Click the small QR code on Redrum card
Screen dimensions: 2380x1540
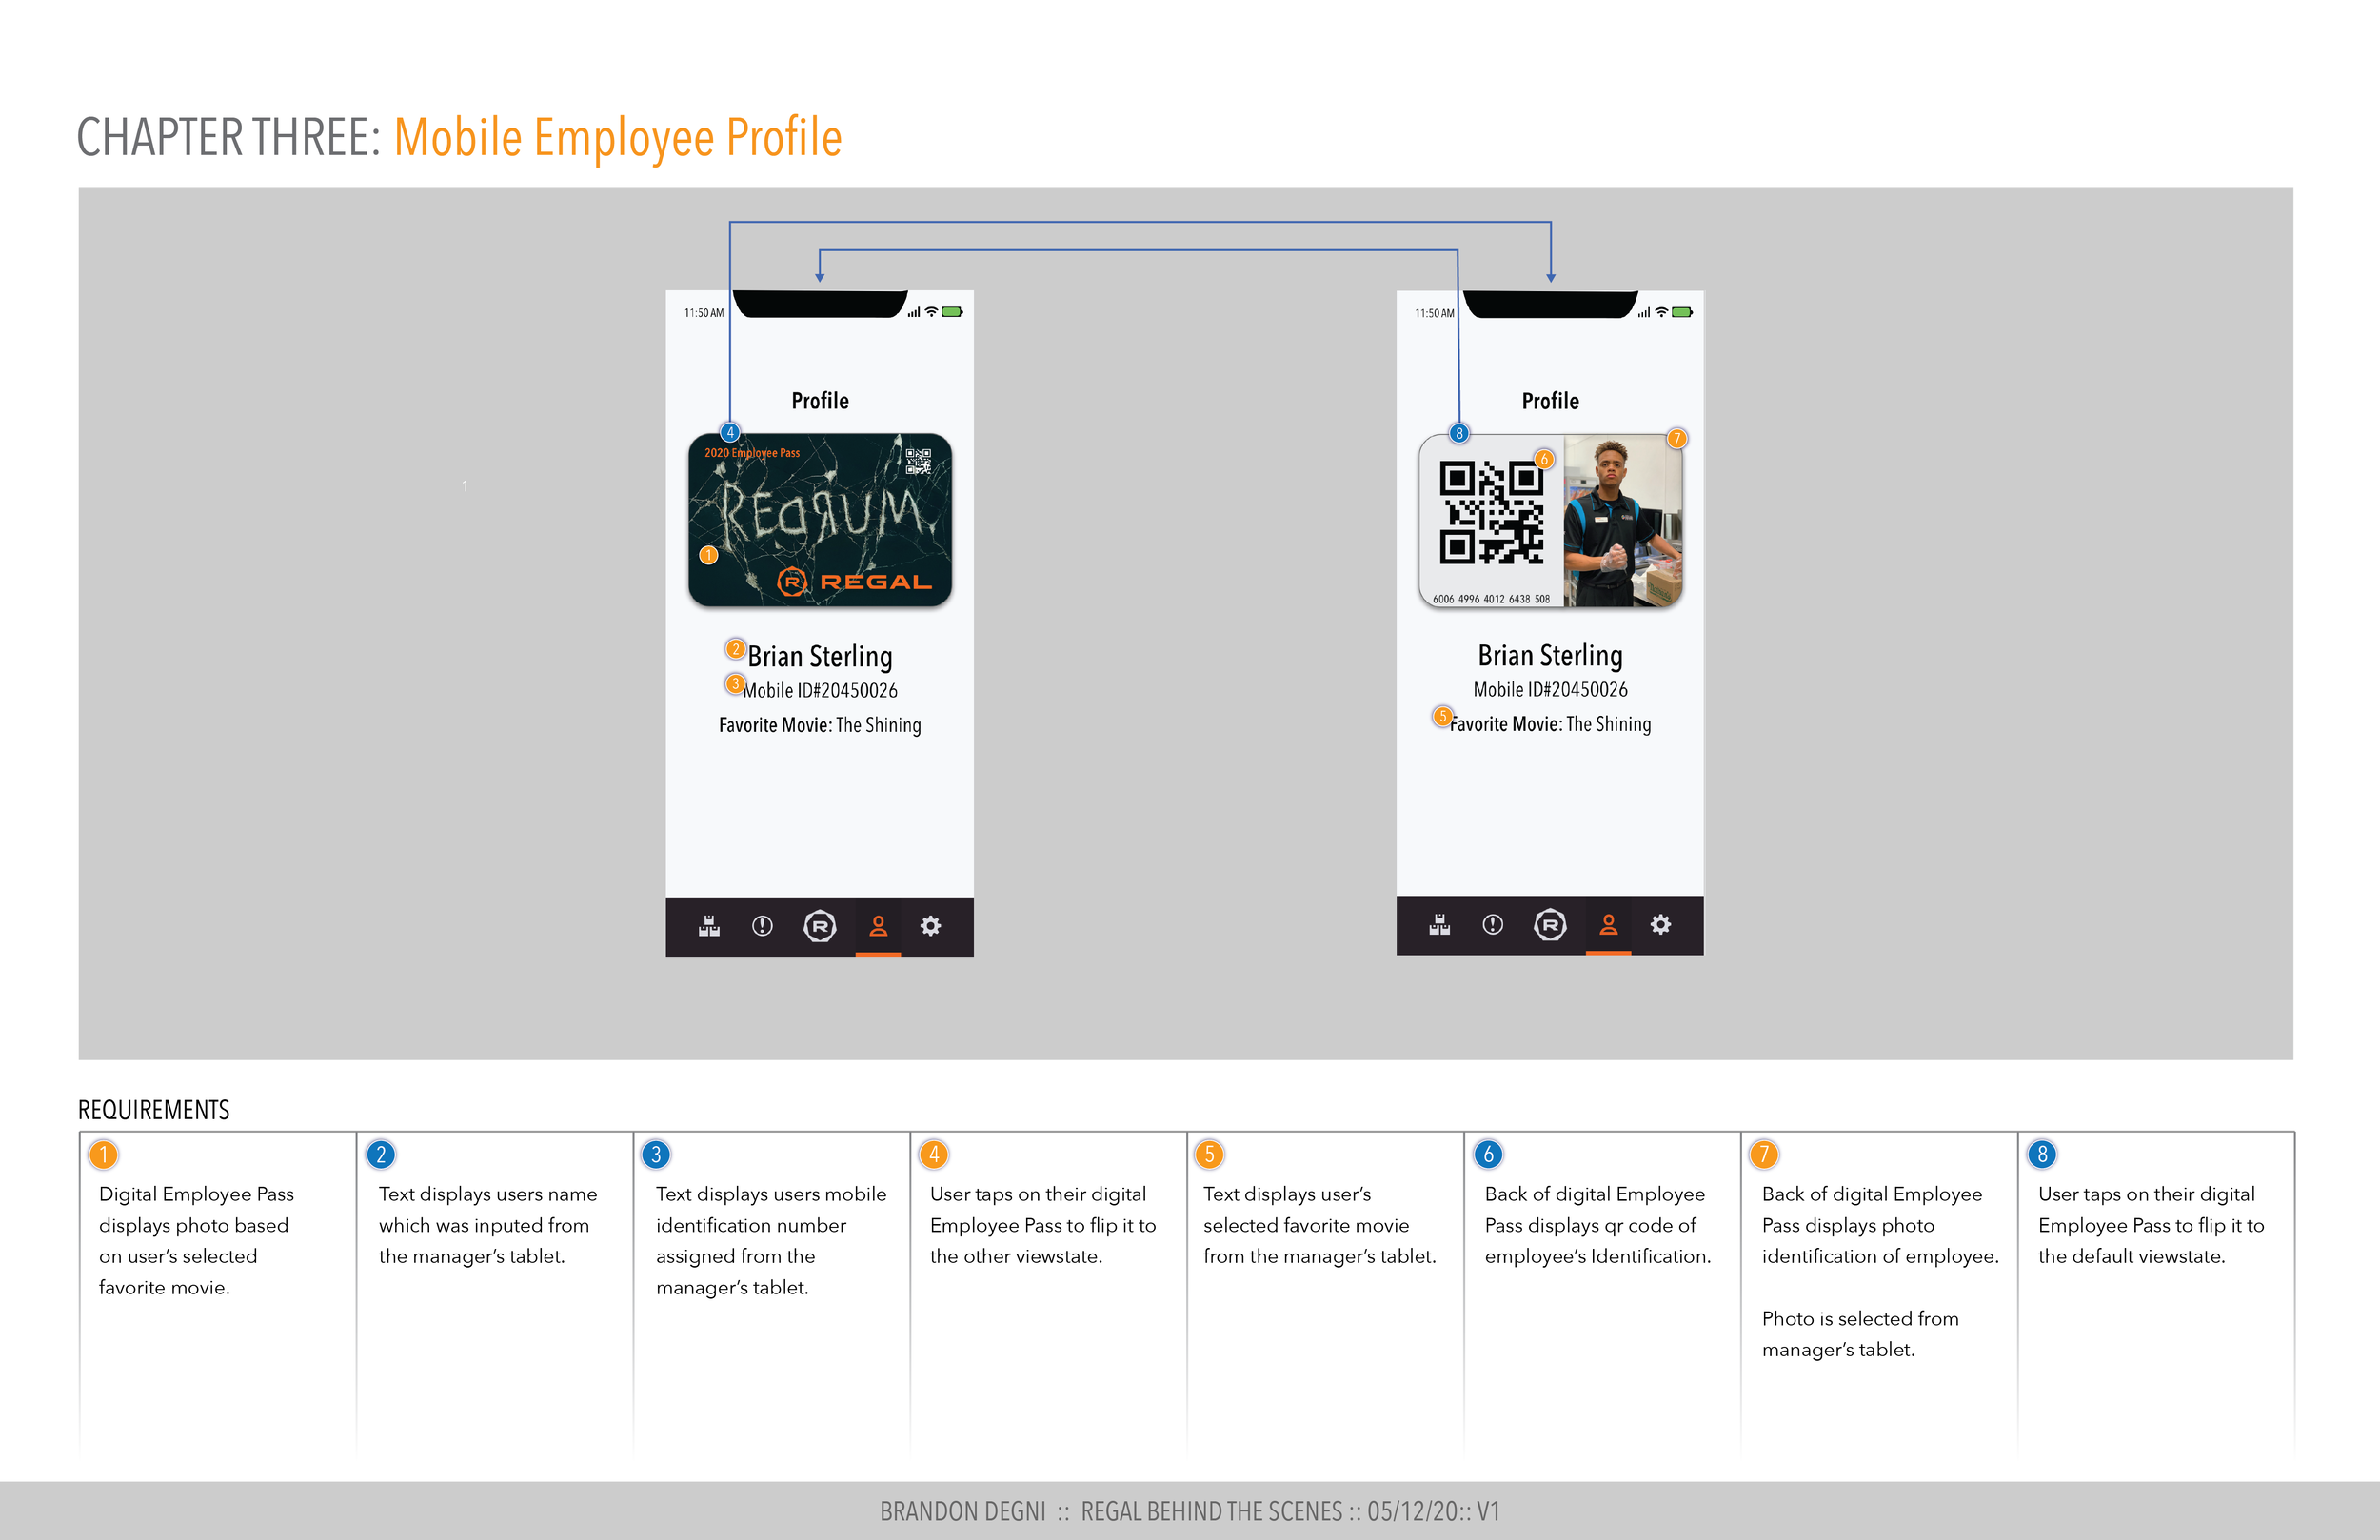(x=918, y=461)
